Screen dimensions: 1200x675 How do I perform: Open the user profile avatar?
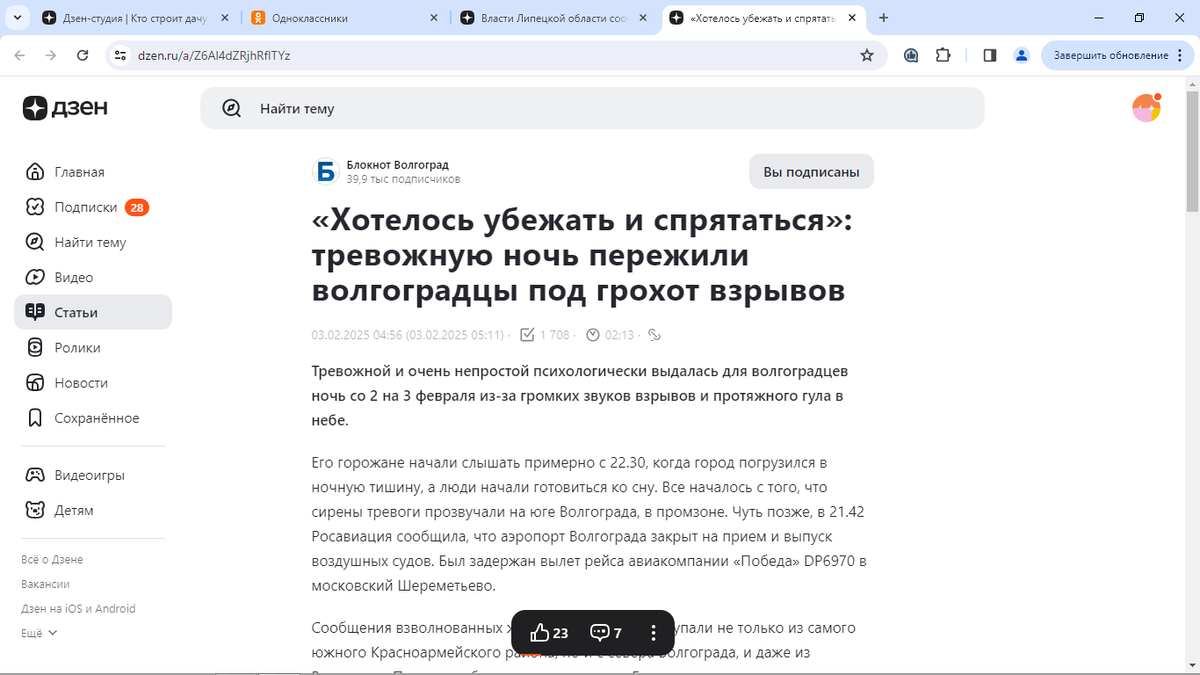pos(1146,108)
